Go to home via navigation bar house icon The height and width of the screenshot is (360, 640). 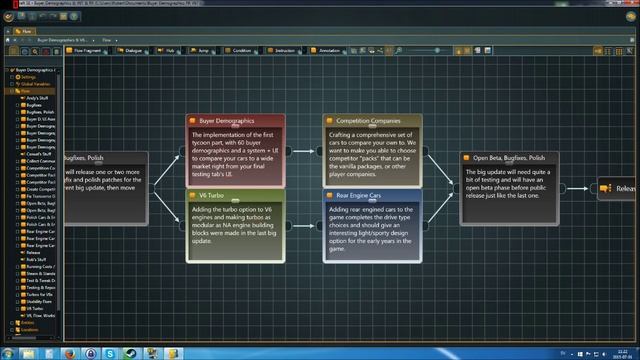pyautogui.click(x=7, y=40)
